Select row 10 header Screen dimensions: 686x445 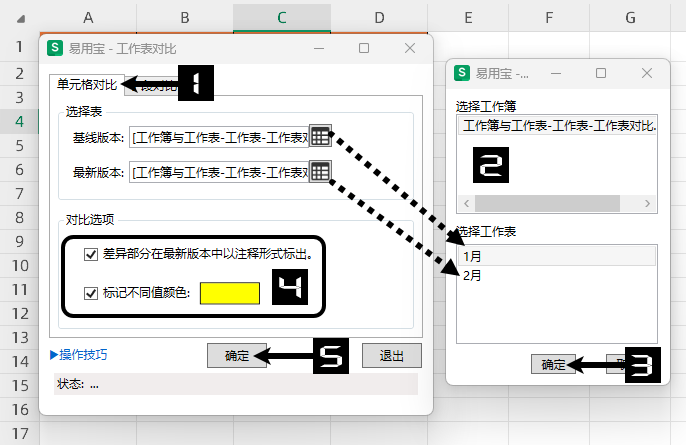coord(19,266)
